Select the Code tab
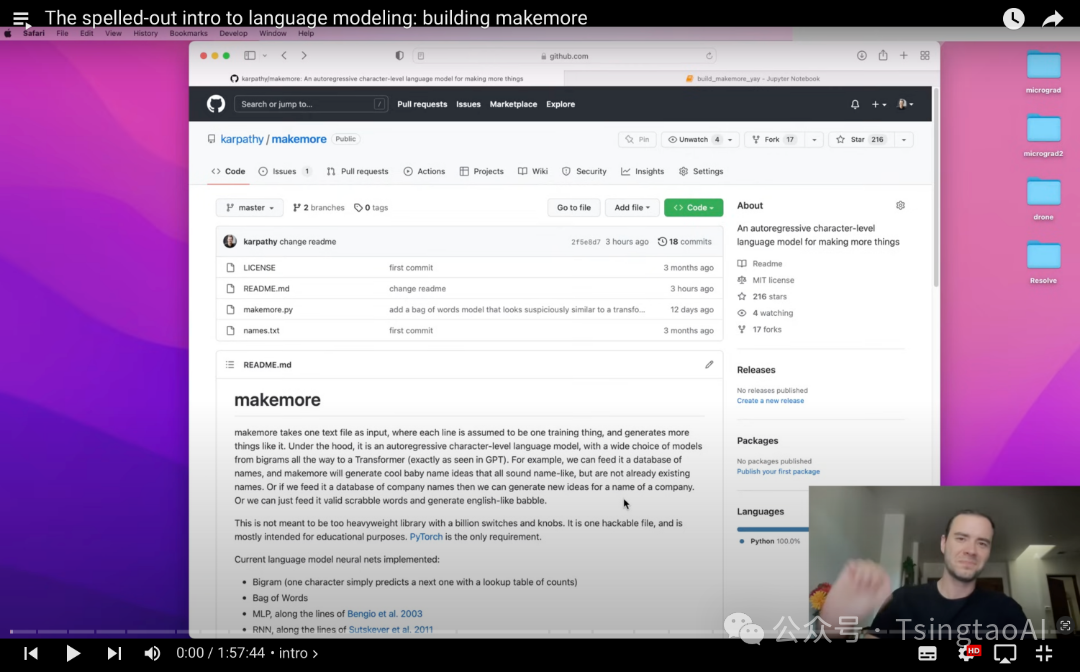This screenshot has height=672, width=1080. pyautogui.click(x=229, y=171)
